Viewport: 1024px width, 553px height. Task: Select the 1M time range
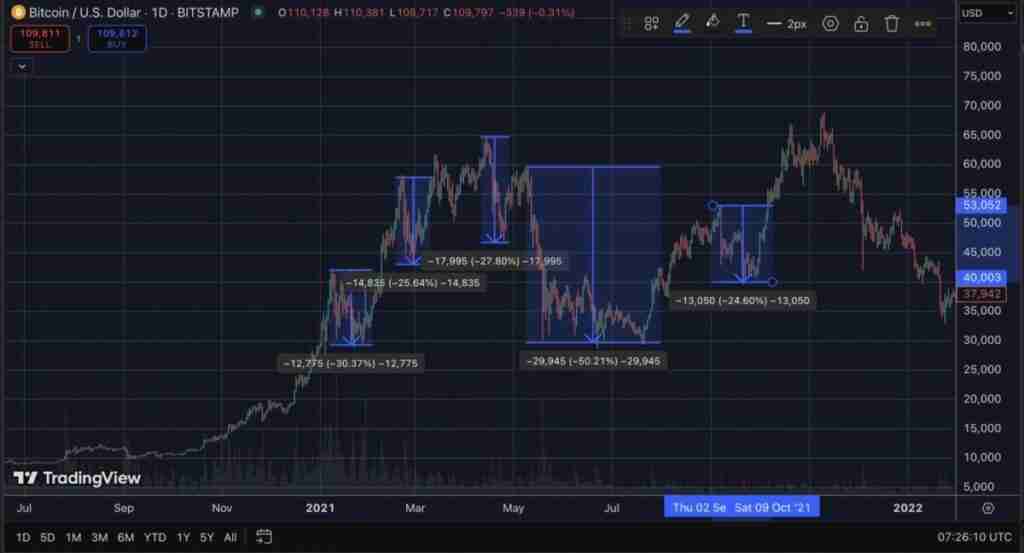click(73, 537)
